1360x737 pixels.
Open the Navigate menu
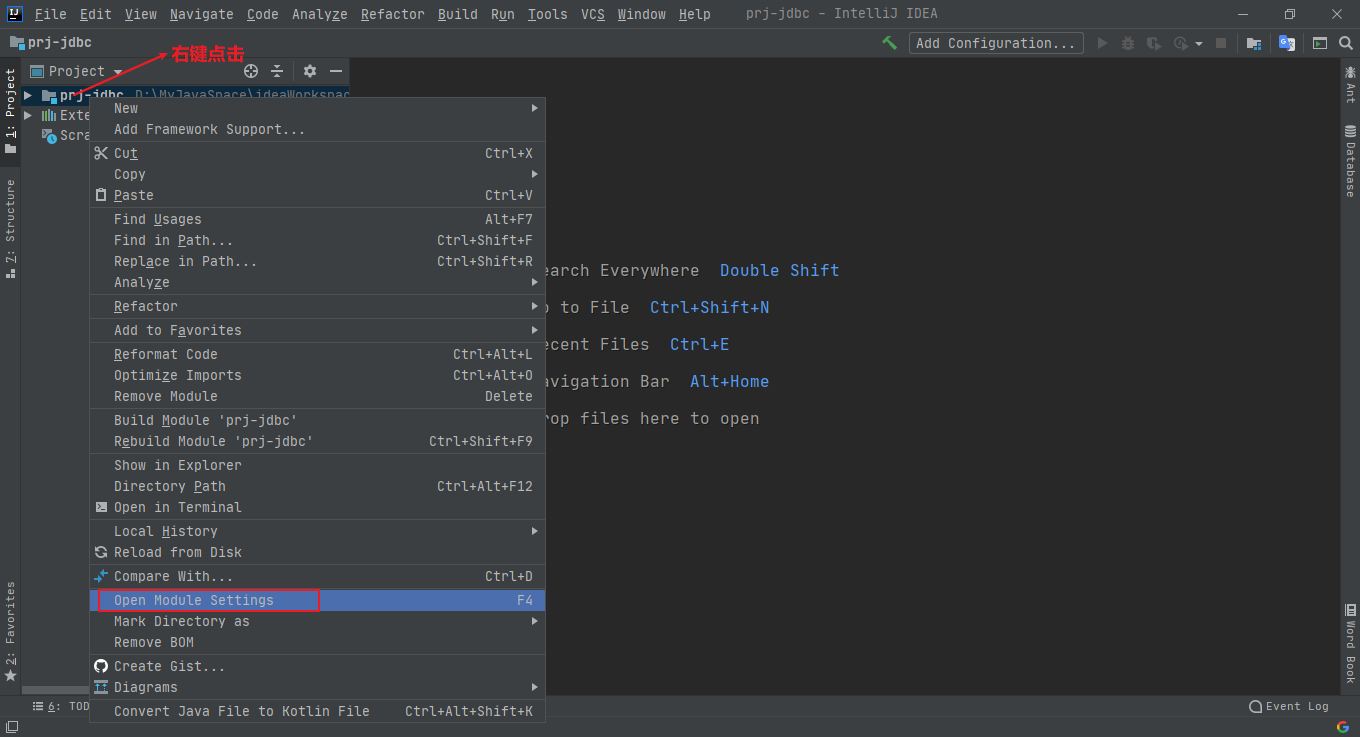(x=201, y=14)
